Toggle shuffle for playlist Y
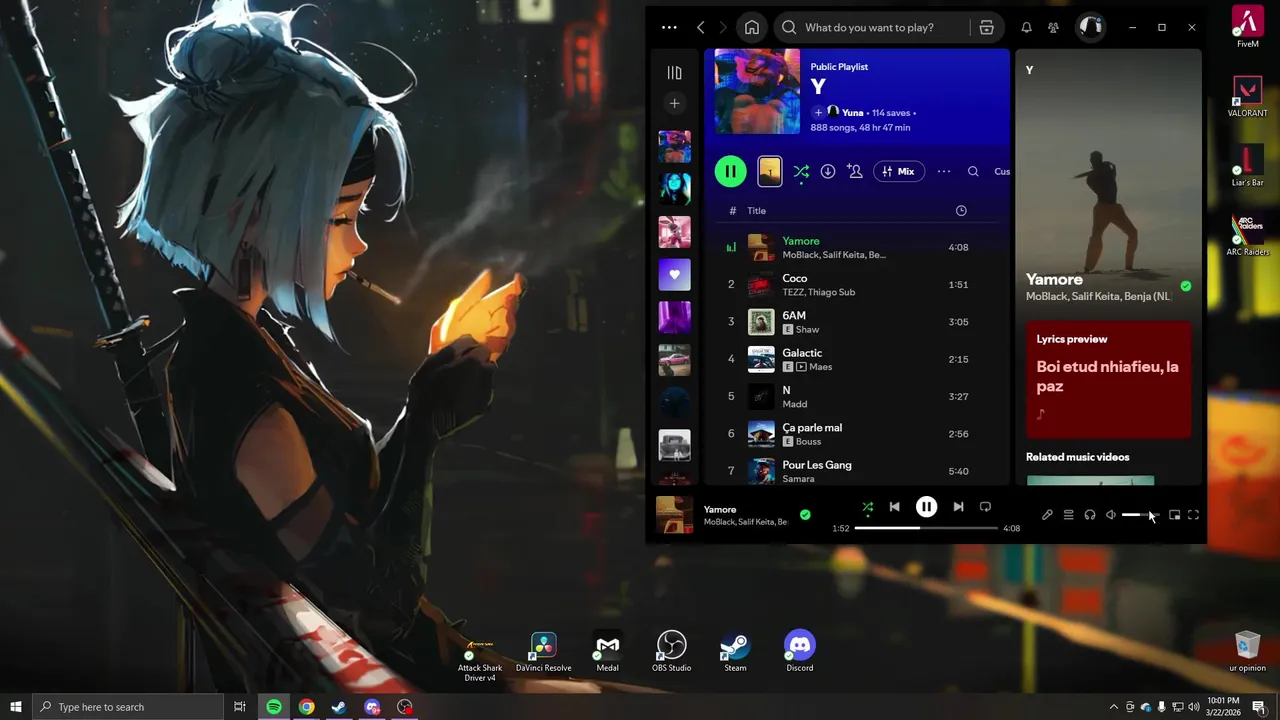 pyautogui.click(x=801, y=171)
